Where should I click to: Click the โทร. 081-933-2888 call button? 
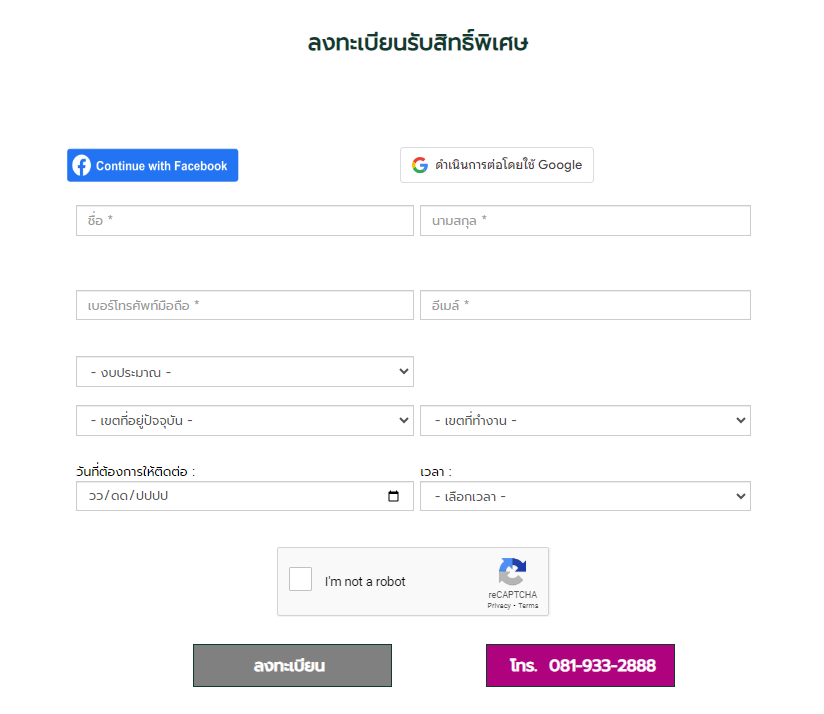click(580, 666)
